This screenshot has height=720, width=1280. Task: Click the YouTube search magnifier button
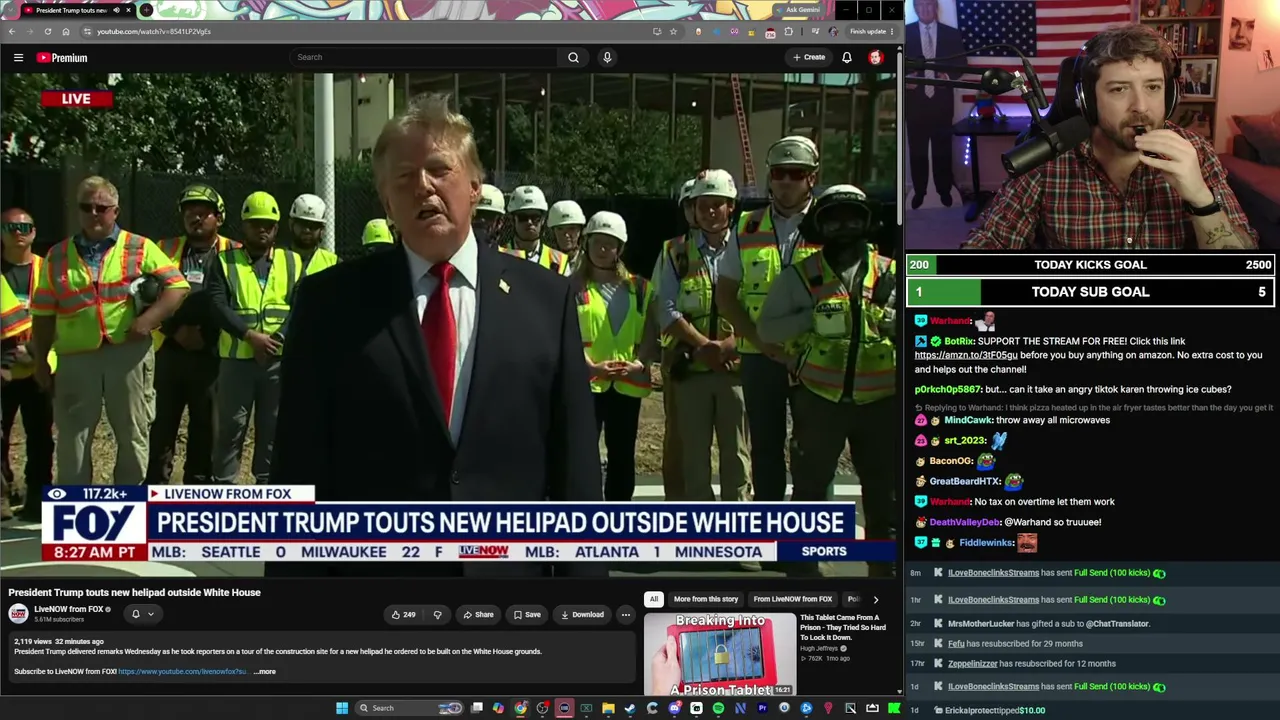coord(573,57)
